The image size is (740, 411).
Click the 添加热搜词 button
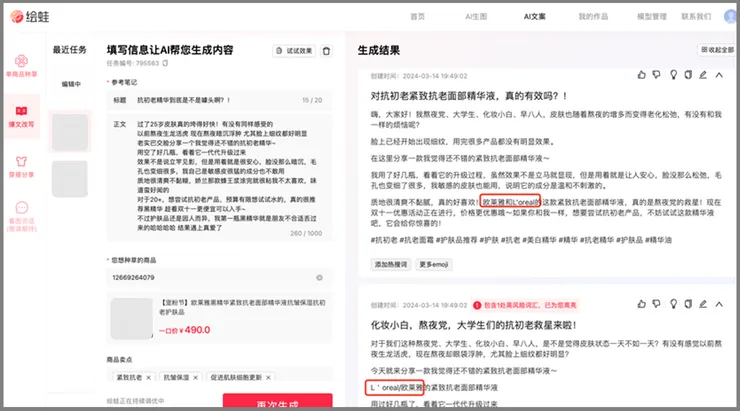point(391,264)
